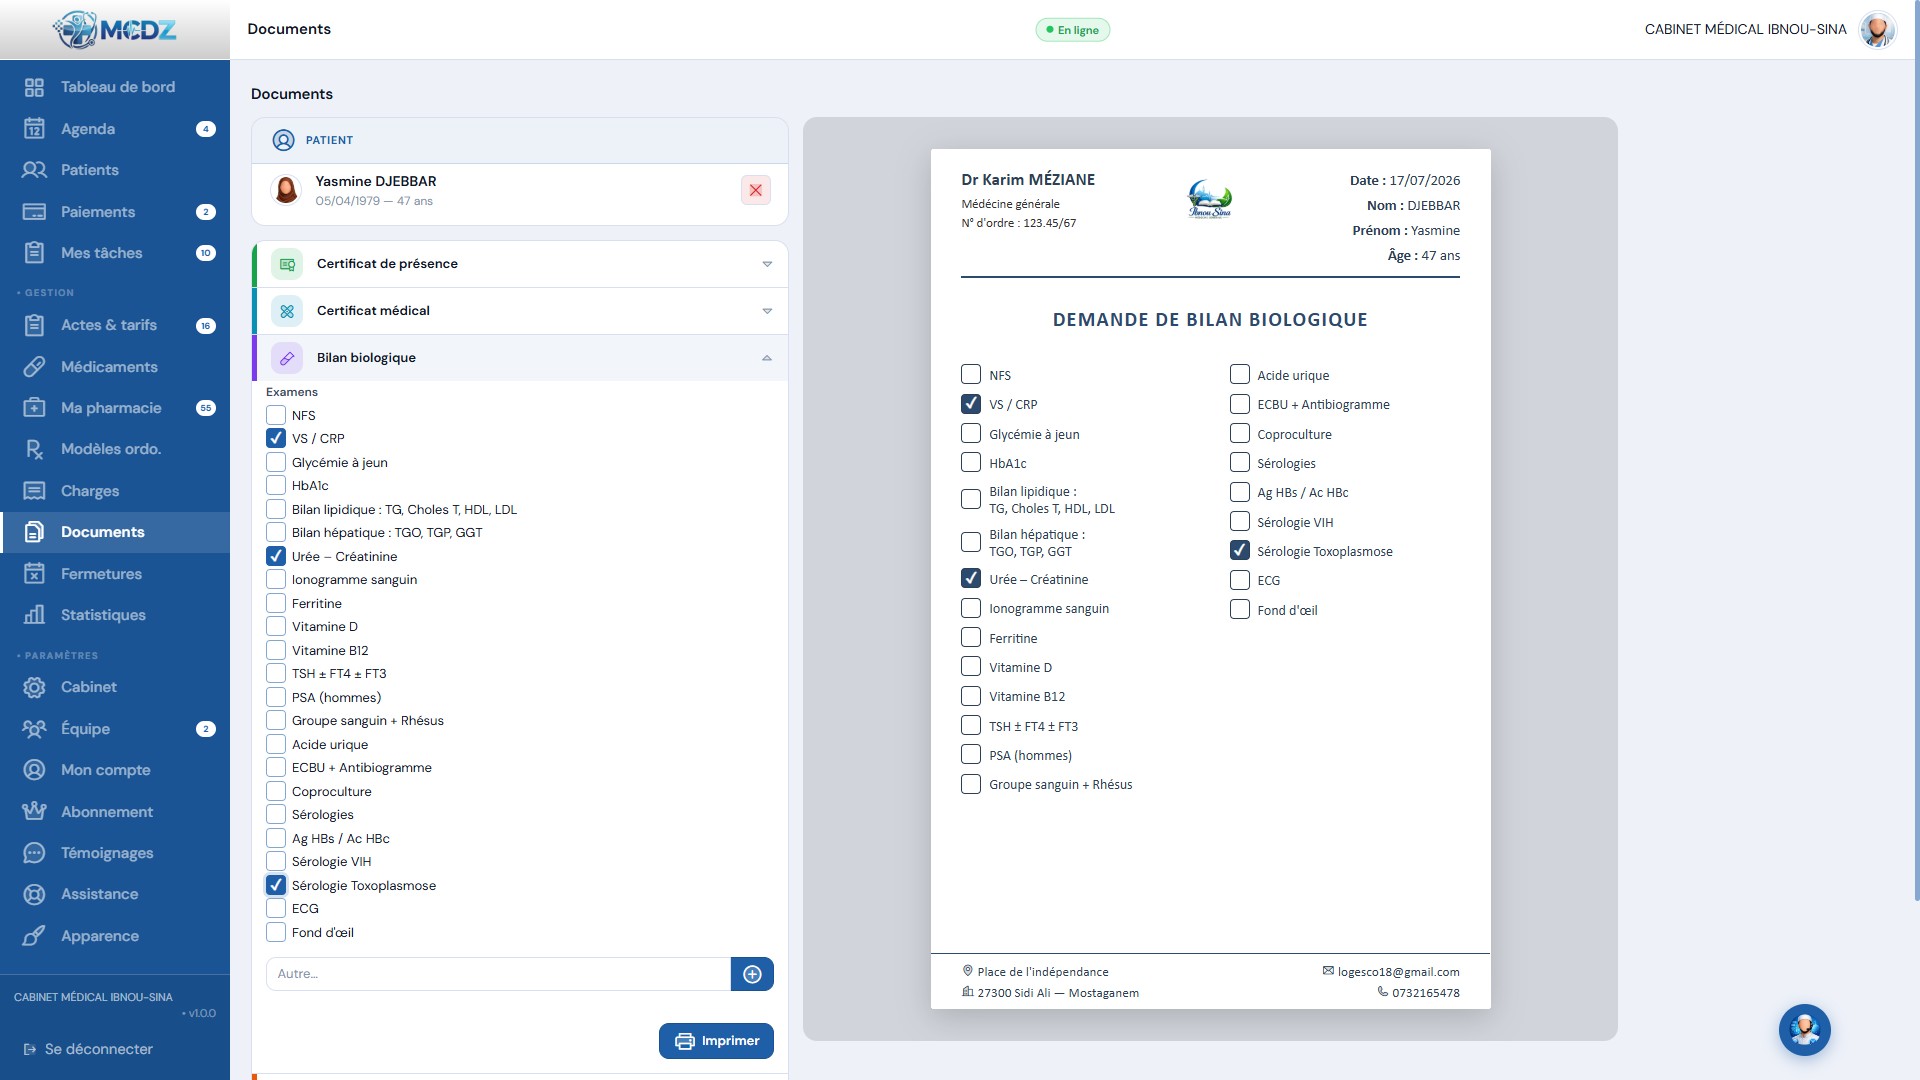Open Abonnement crown icon

coord(34,812)
